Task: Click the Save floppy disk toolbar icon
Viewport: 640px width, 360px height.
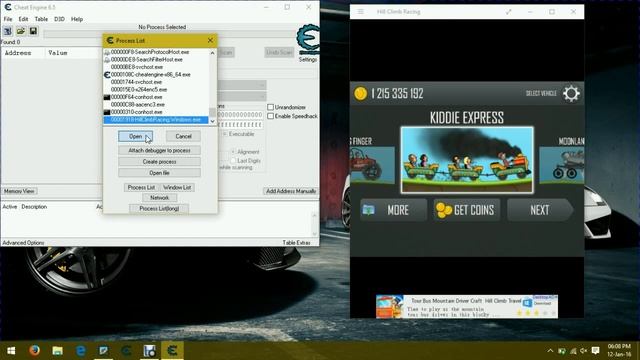Action: pyautogui.click(x=33, y=31)
